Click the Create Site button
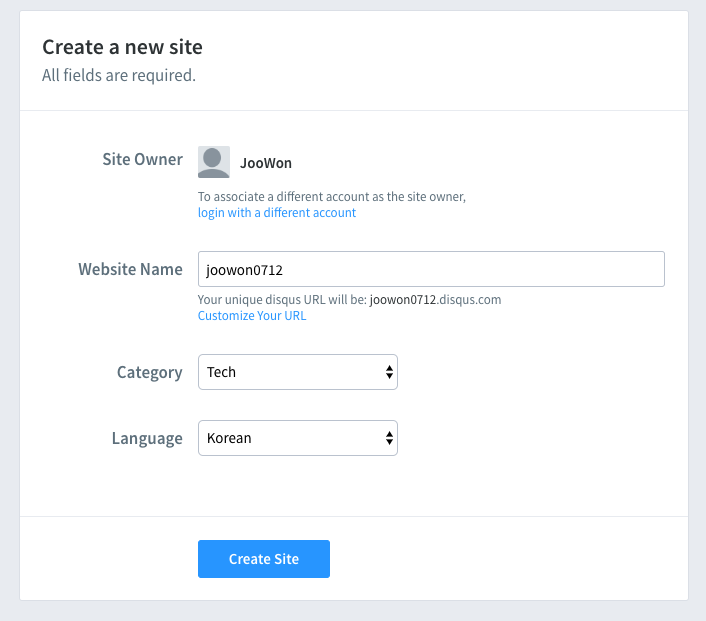The height and width of the screenshot is (621, 706). coord(264,559)
